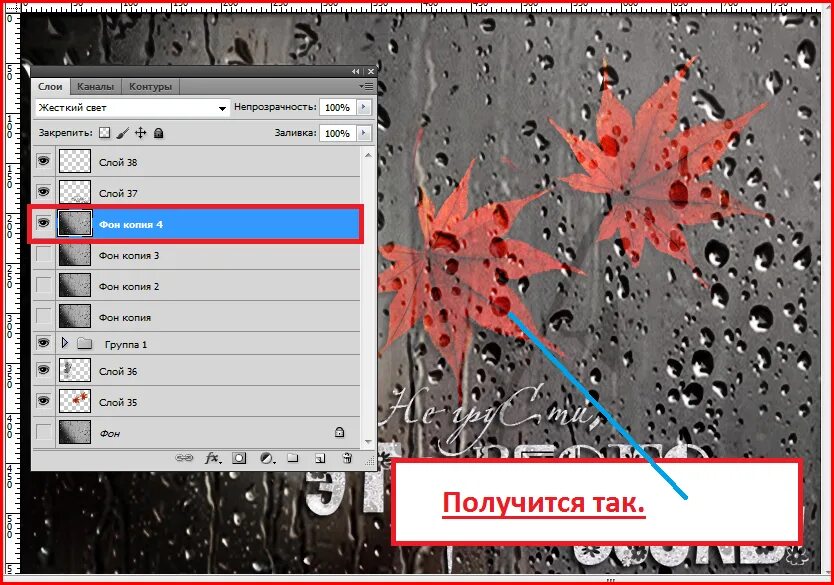Lock transparent pixels icon
The width and height of the screenshot is (834, 585).
coord(105,133)
